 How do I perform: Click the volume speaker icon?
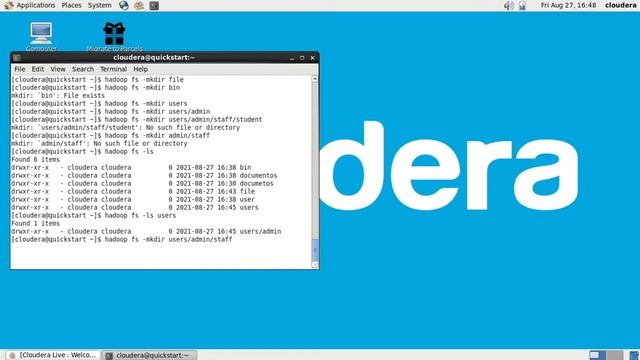coord(509,5)
